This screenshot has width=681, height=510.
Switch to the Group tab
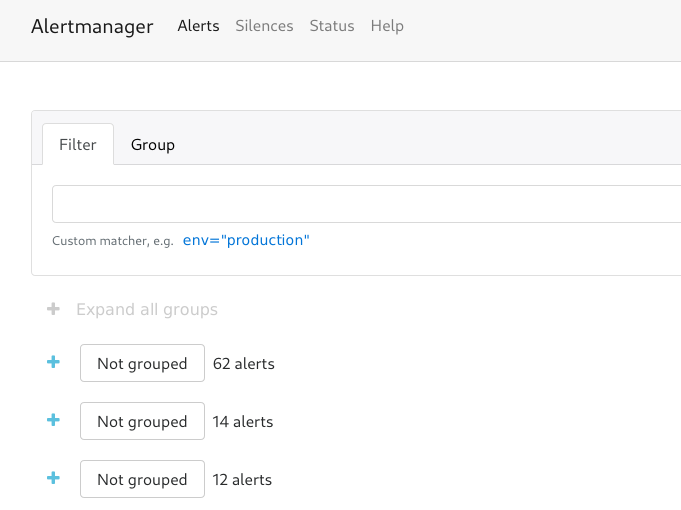click(x=153, y=145)
